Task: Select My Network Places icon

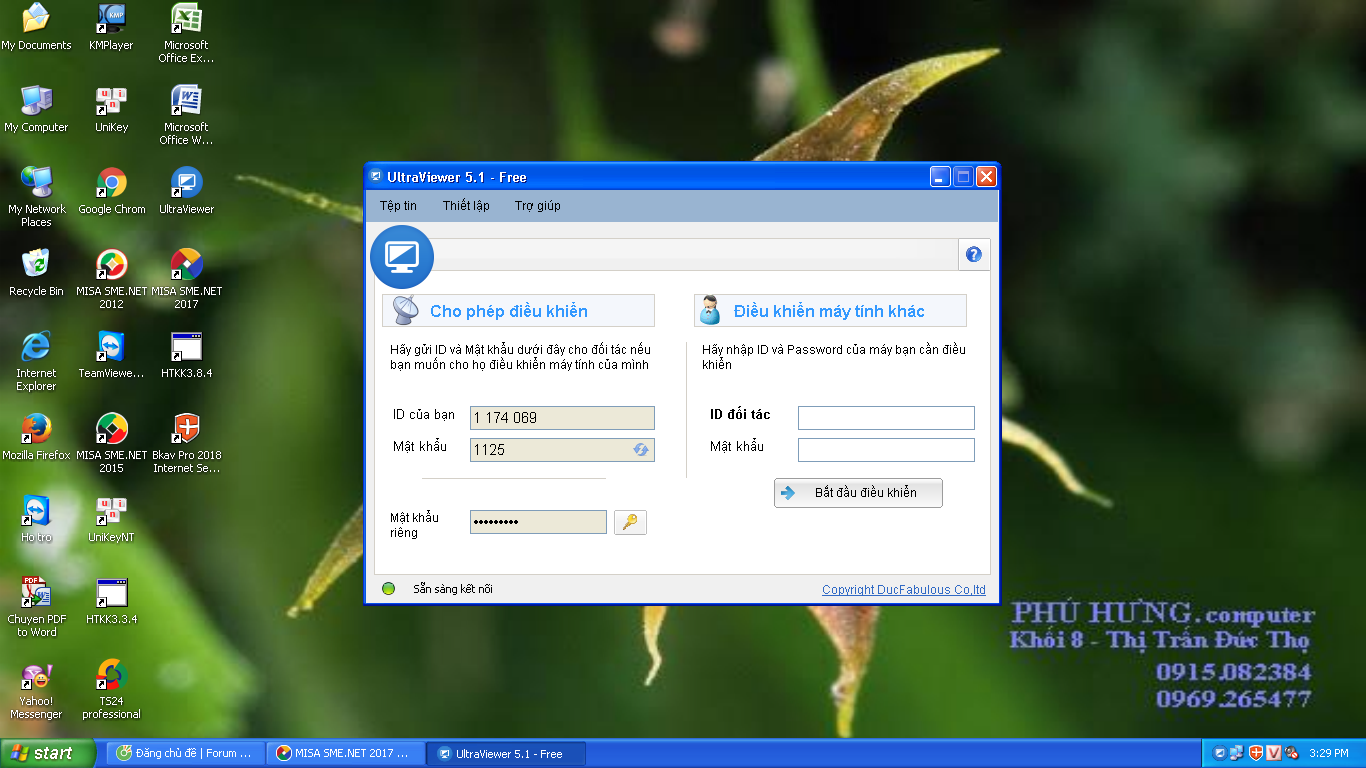Action: point(36,197)
